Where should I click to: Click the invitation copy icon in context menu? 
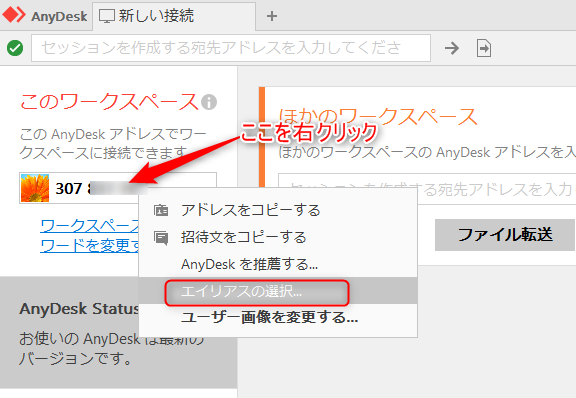coord(161,238)
